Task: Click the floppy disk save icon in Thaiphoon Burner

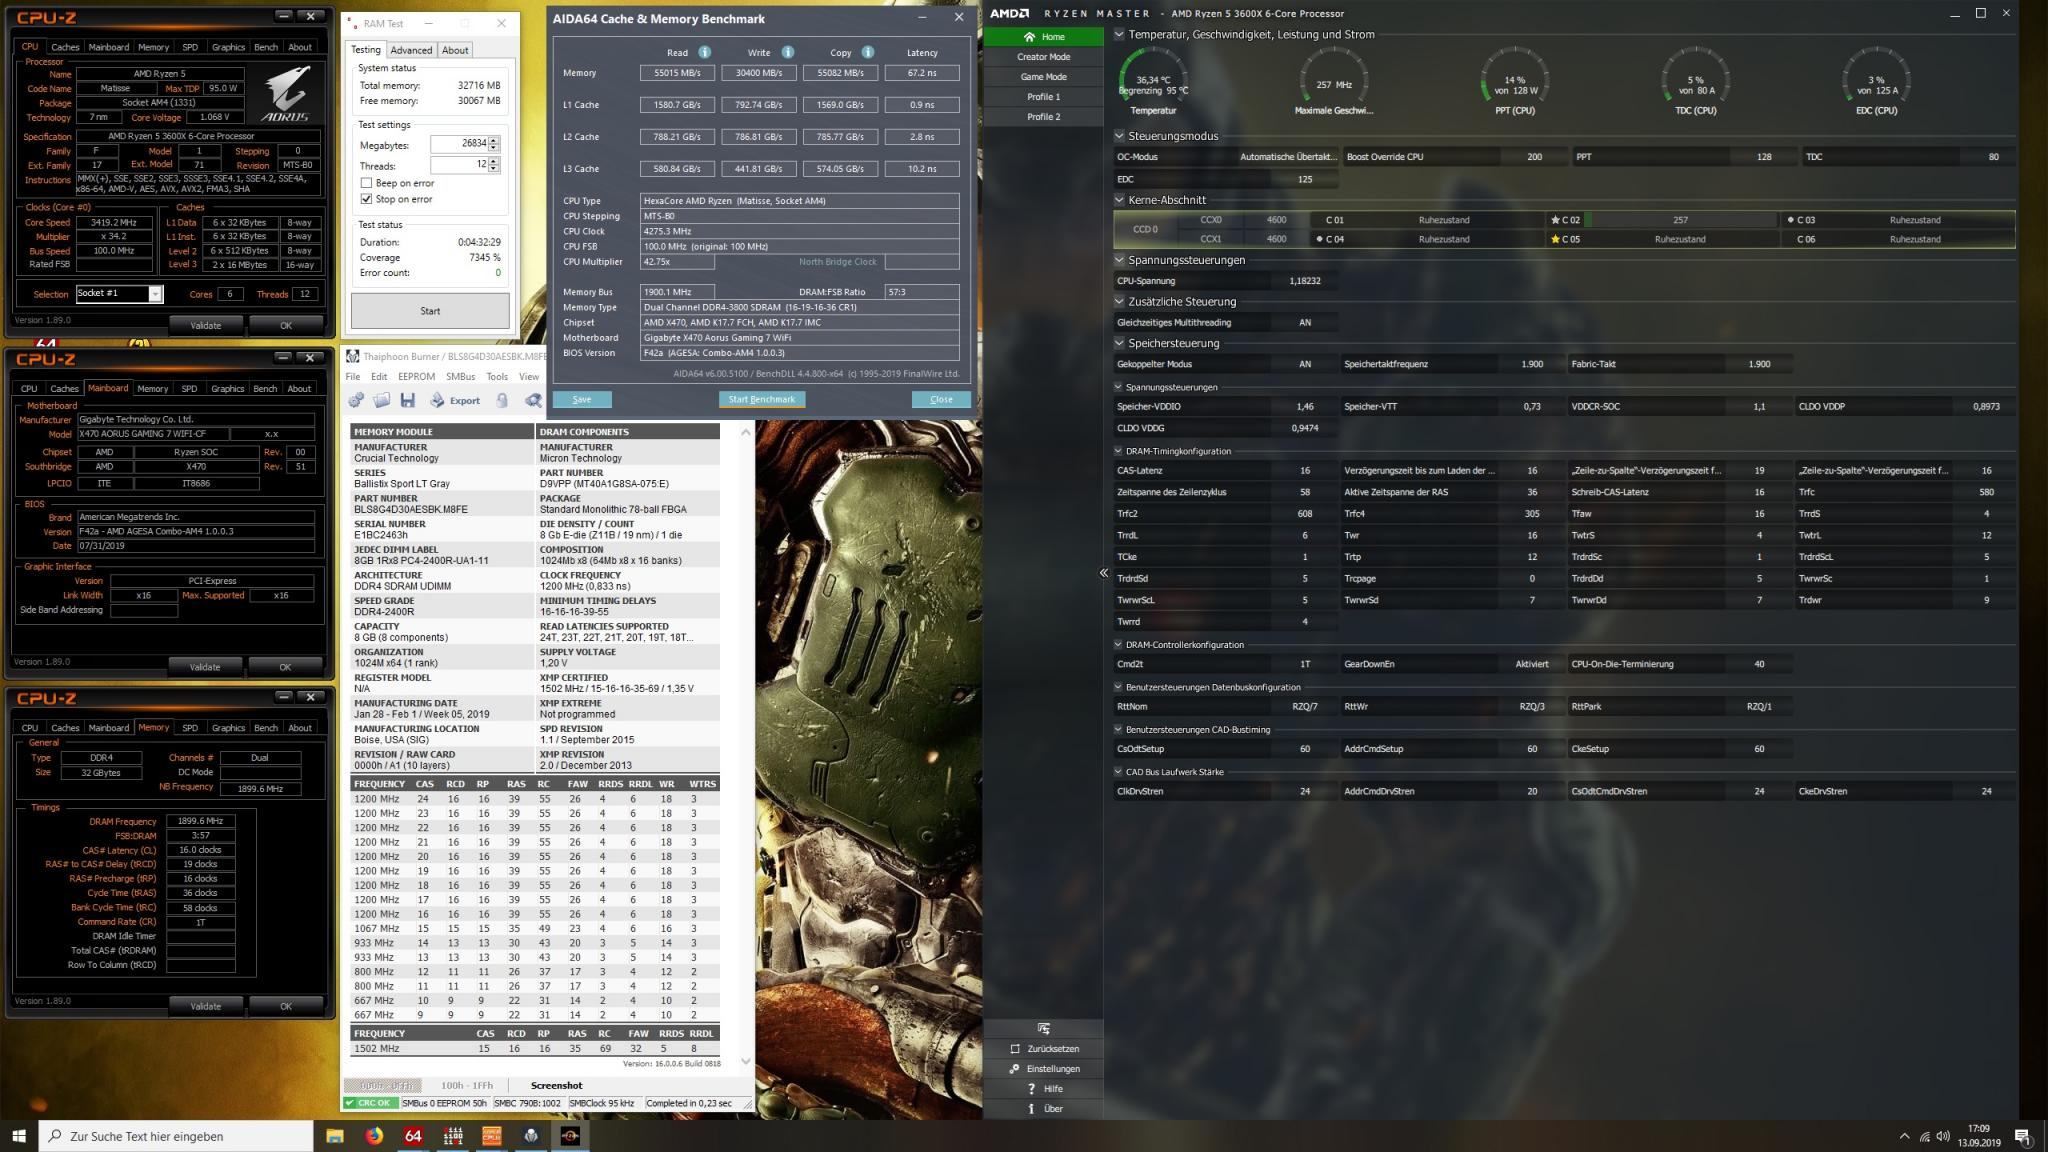Action: pyautogui.click(x=407, y=400)
